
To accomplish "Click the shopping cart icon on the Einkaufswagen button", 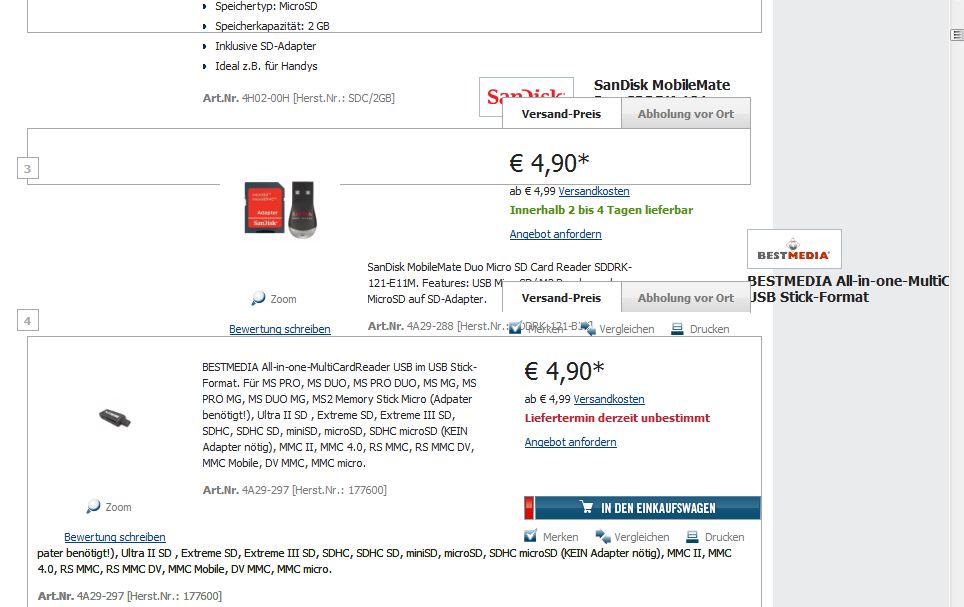I will click(587, 507).
